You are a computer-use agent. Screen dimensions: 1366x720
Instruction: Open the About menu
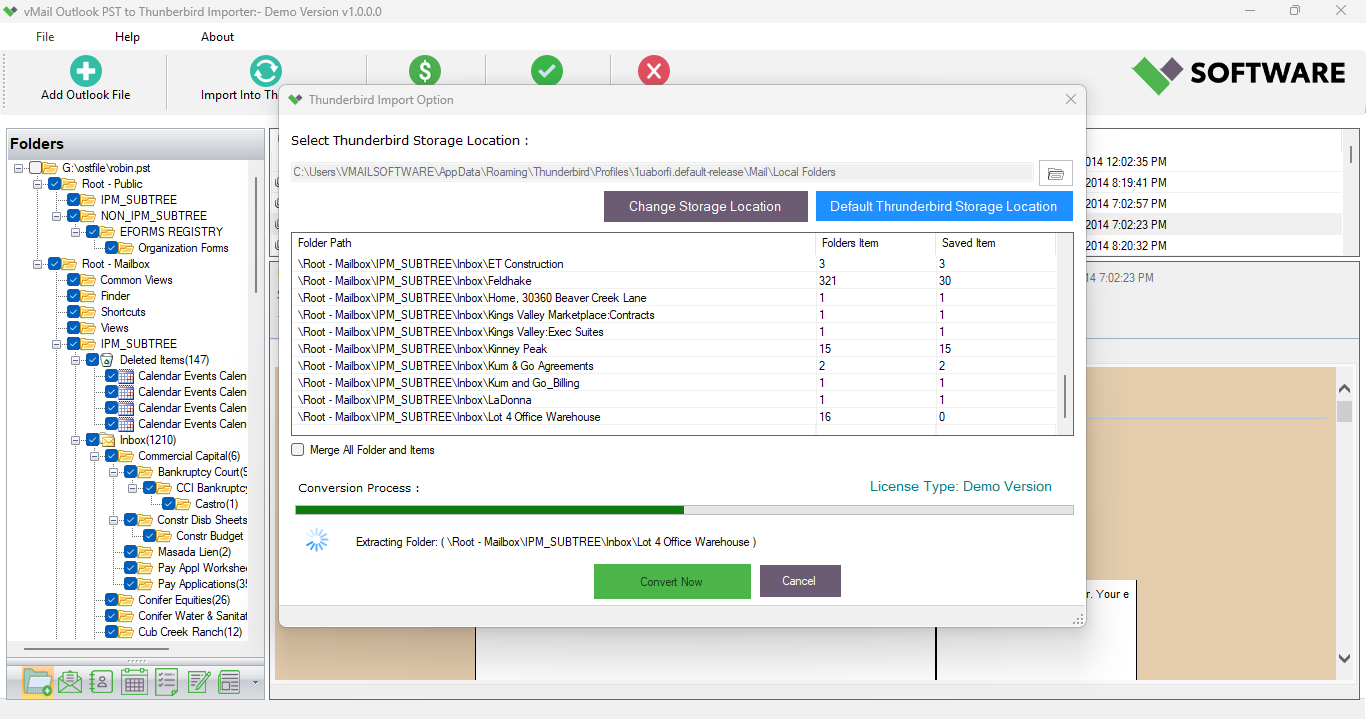click(217, 36)
